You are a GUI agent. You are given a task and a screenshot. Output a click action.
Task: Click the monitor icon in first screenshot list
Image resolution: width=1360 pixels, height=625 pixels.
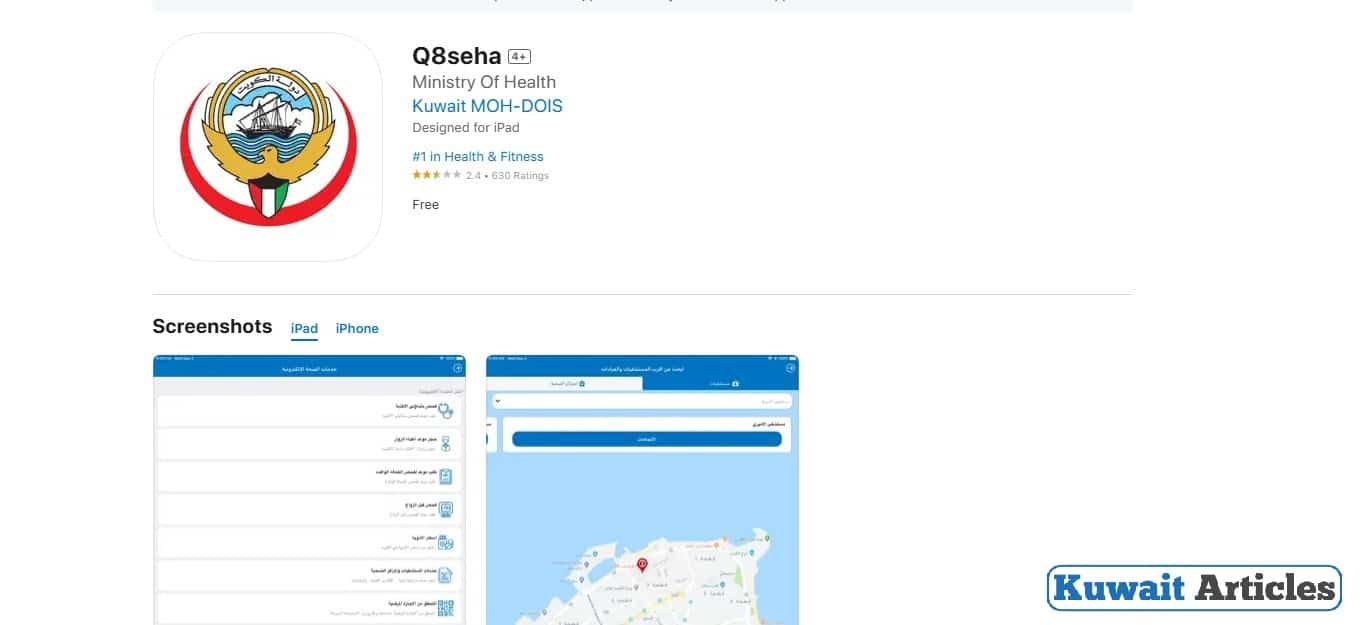click(446, 509)
